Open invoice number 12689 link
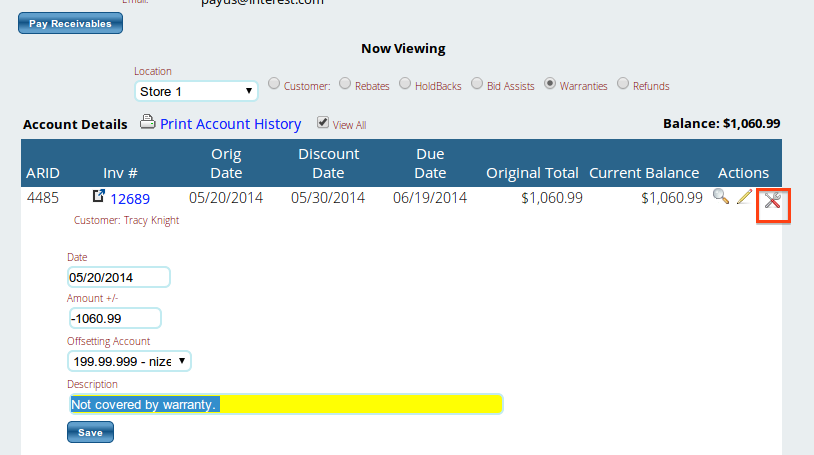Screen dimensions: 814x455 point(130,199)
